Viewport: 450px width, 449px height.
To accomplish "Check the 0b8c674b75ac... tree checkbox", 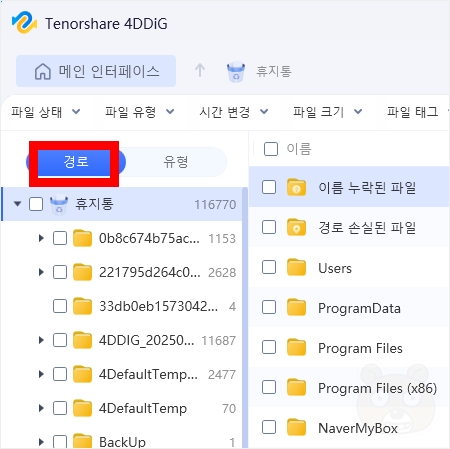I will [60, 238].
